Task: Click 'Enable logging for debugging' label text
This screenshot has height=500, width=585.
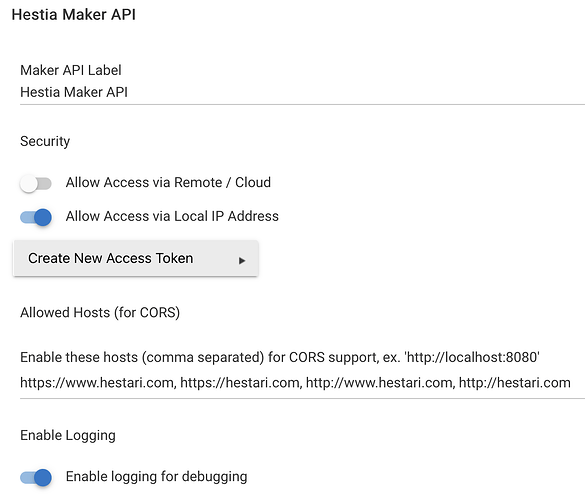Action: [x=157, y=477]
